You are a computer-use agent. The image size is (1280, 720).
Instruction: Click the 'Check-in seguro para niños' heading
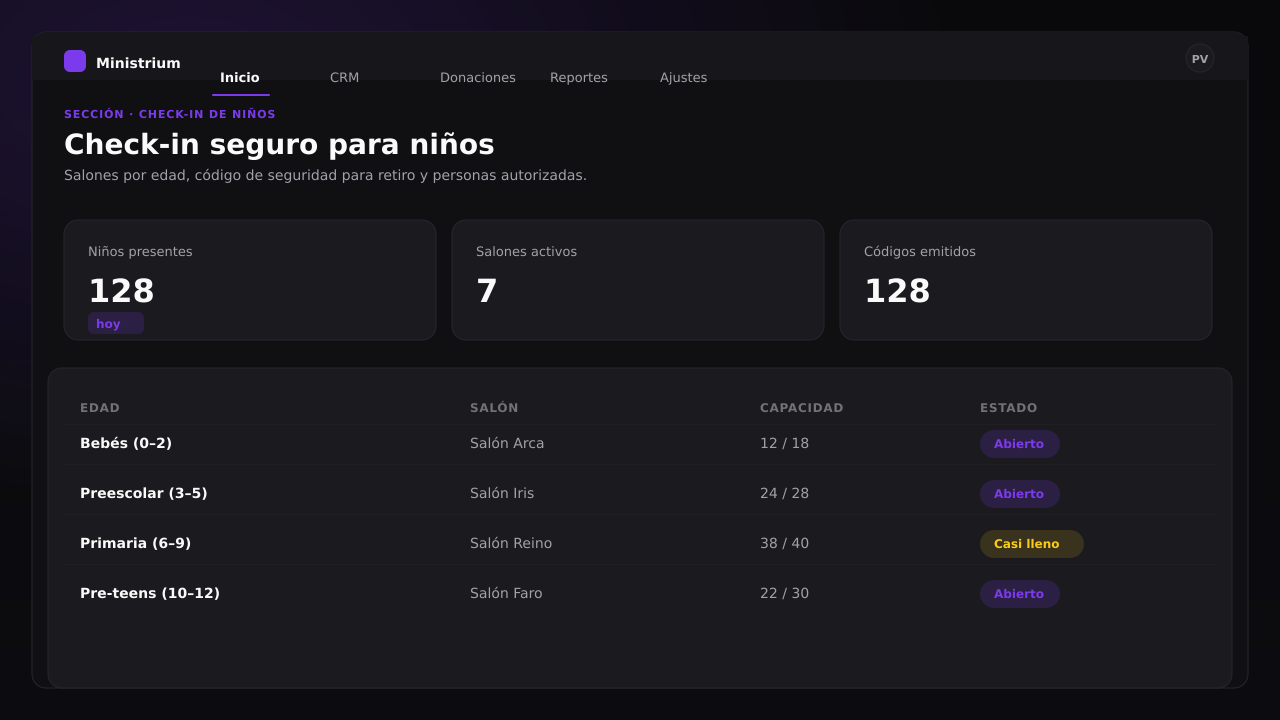[x=279, y=145]
